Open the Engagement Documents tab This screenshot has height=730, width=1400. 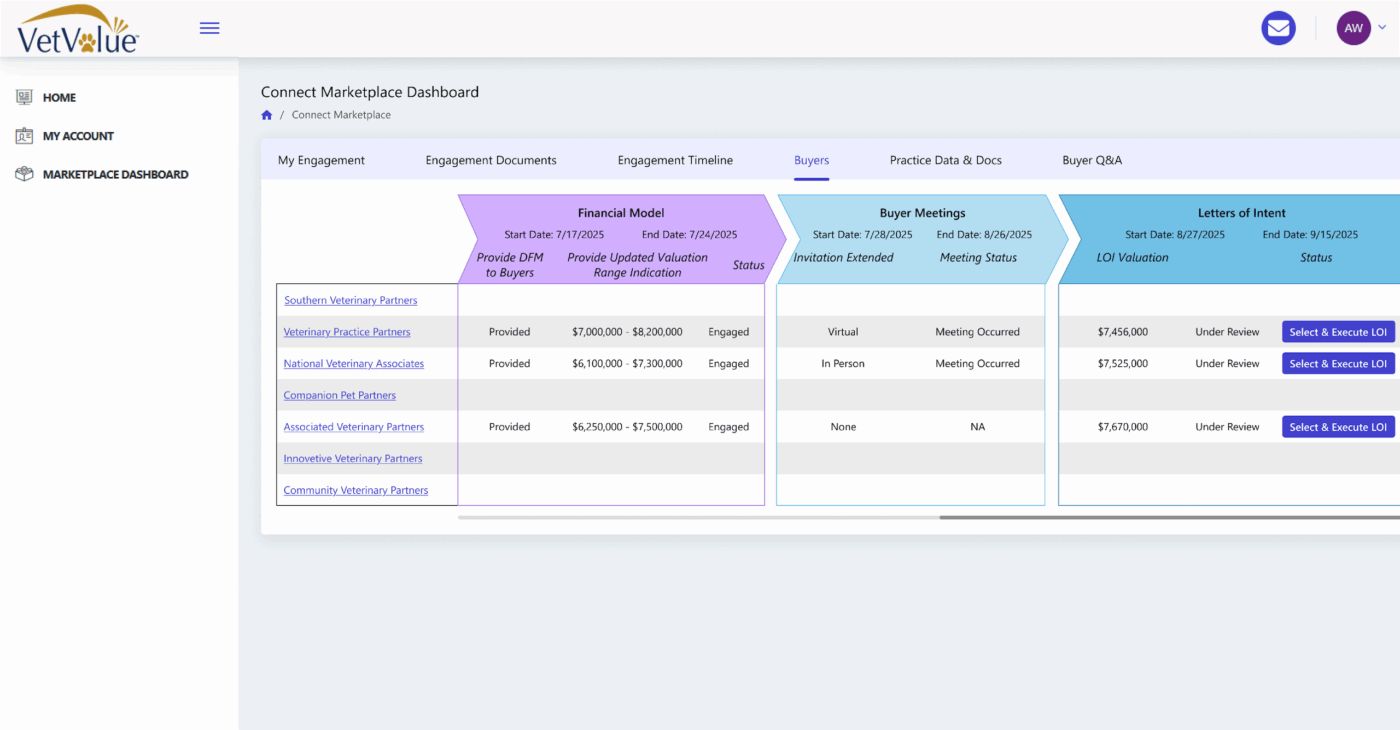(491, 160)
